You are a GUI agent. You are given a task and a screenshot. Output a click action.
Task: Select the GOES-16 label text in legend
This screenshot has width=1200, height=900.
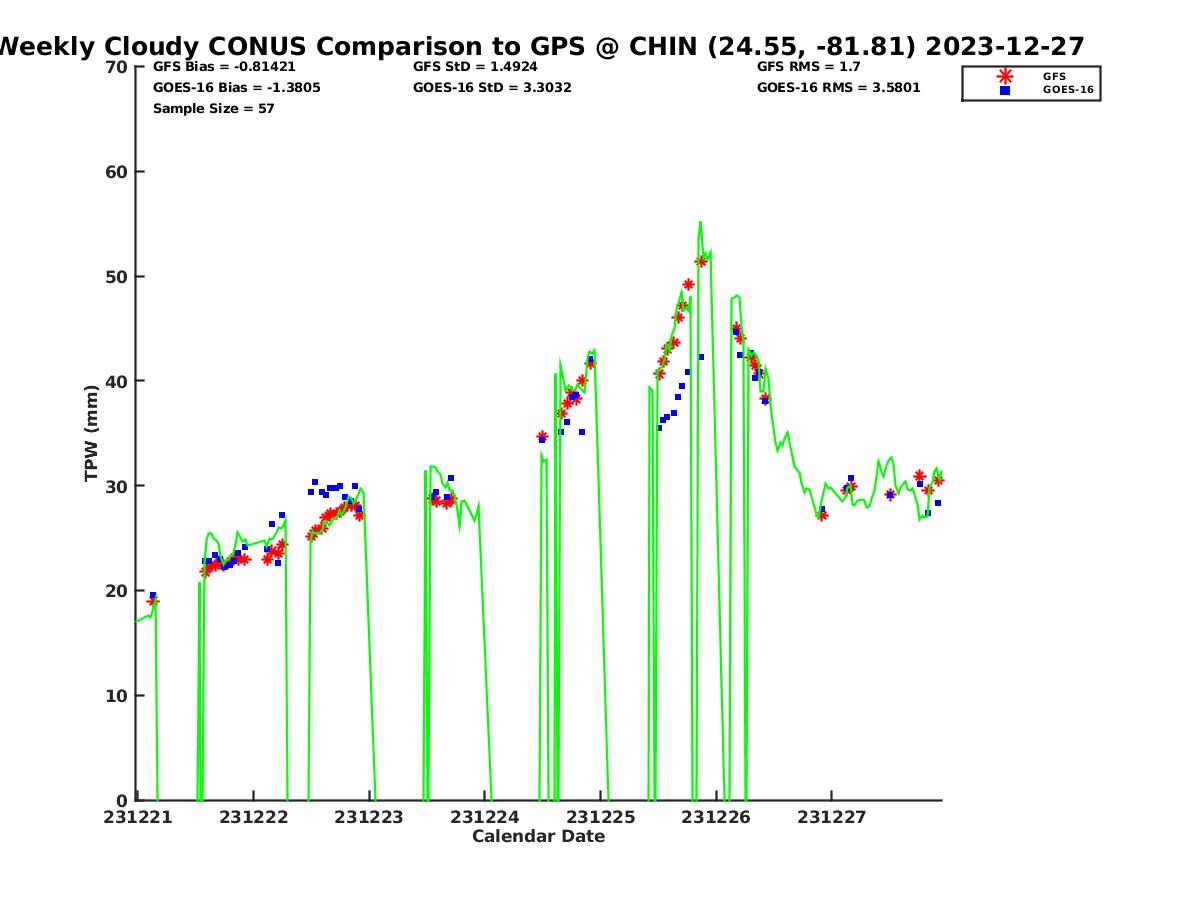click(x=1068, y=90)
